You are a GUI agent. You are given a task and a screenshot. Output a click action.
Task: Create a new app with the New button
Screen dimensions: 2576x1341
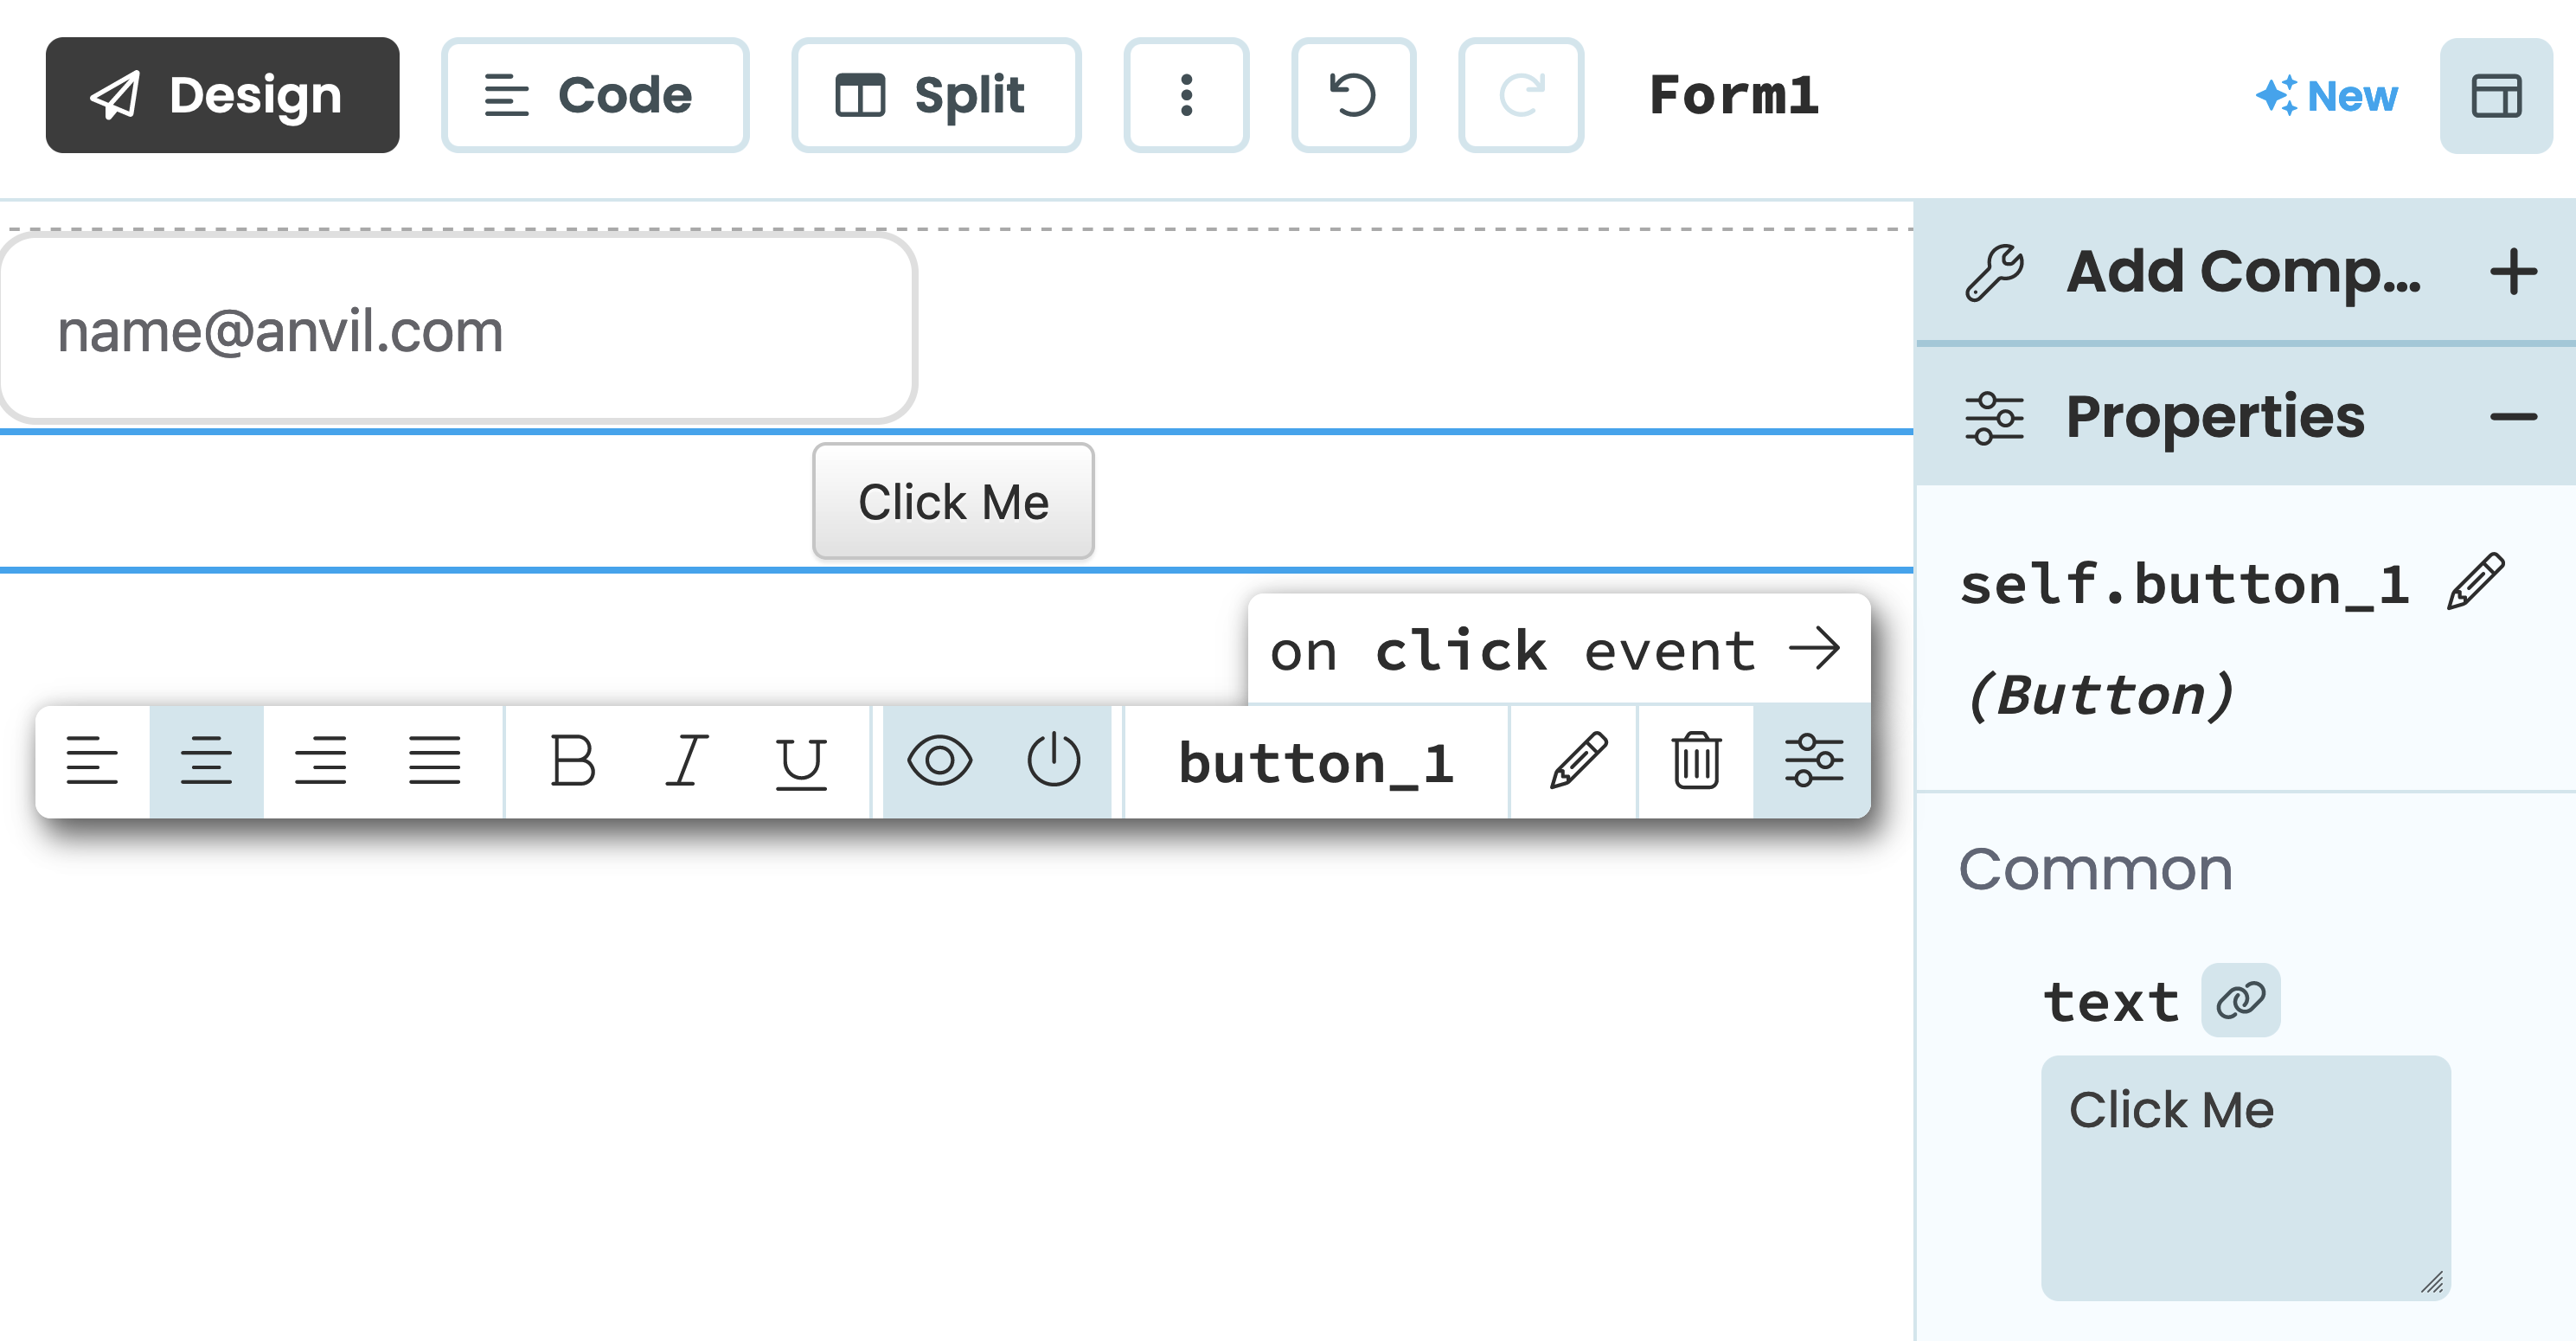click(x=2327, y=95)
